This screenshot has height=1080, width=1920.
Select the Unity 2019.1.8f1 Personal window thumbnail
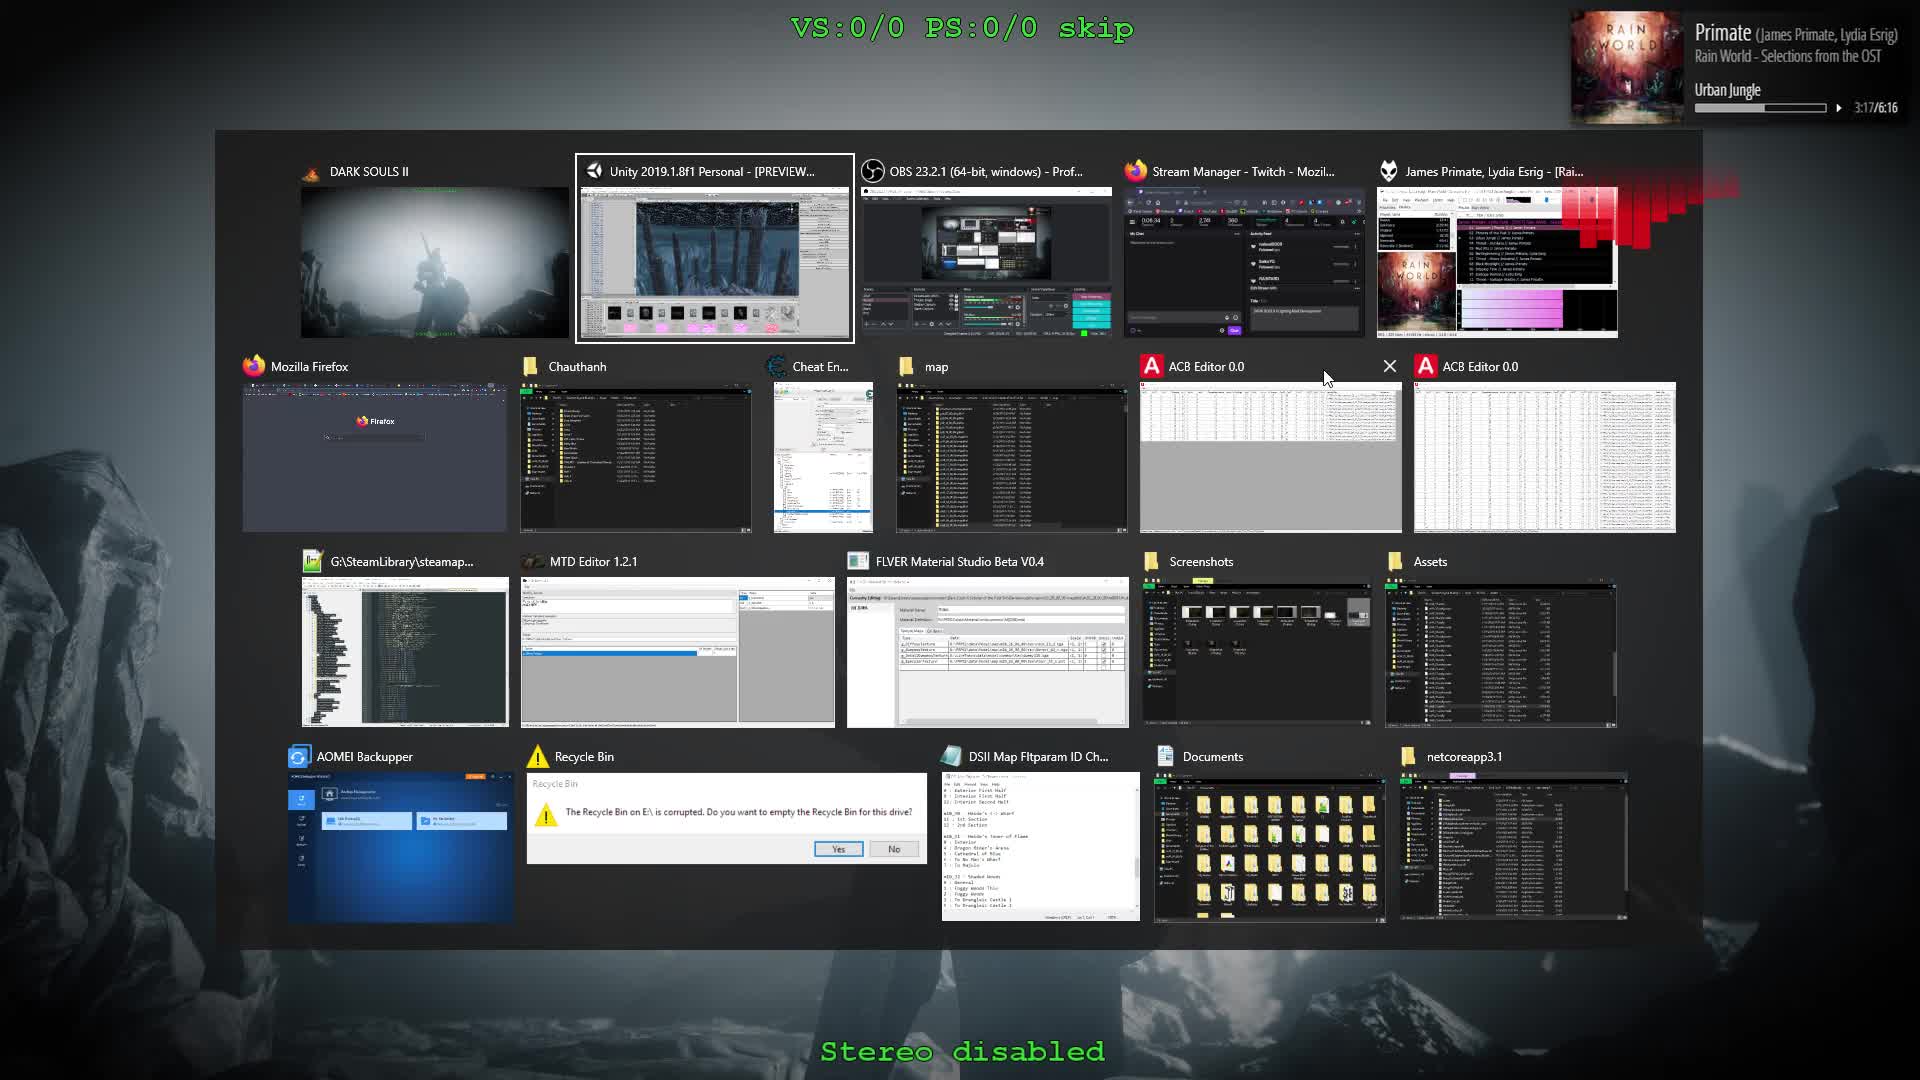(x=715, y=262)
